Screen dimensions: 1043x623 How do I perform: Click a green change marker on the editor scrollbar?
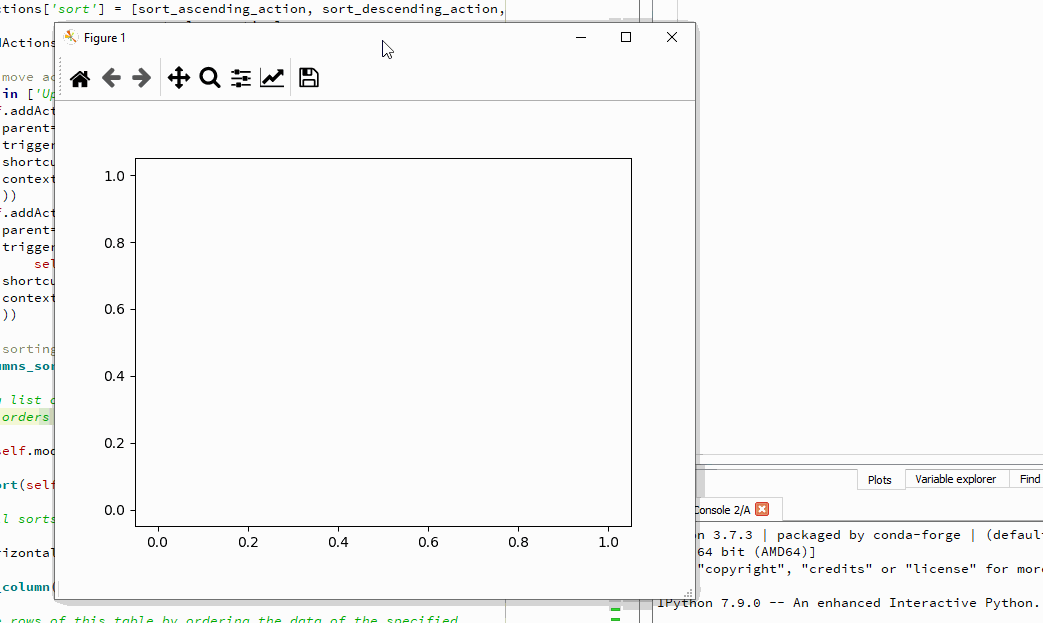[617, 611]
